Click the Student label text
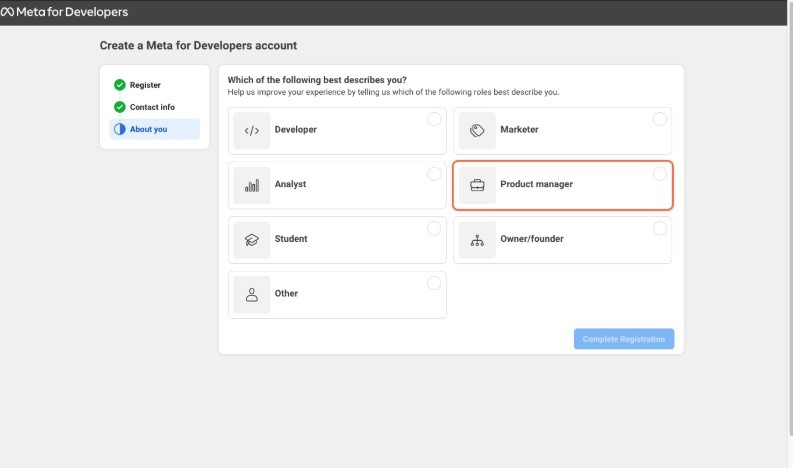Screen dimensions: 793x468 [x=291, y=239]
